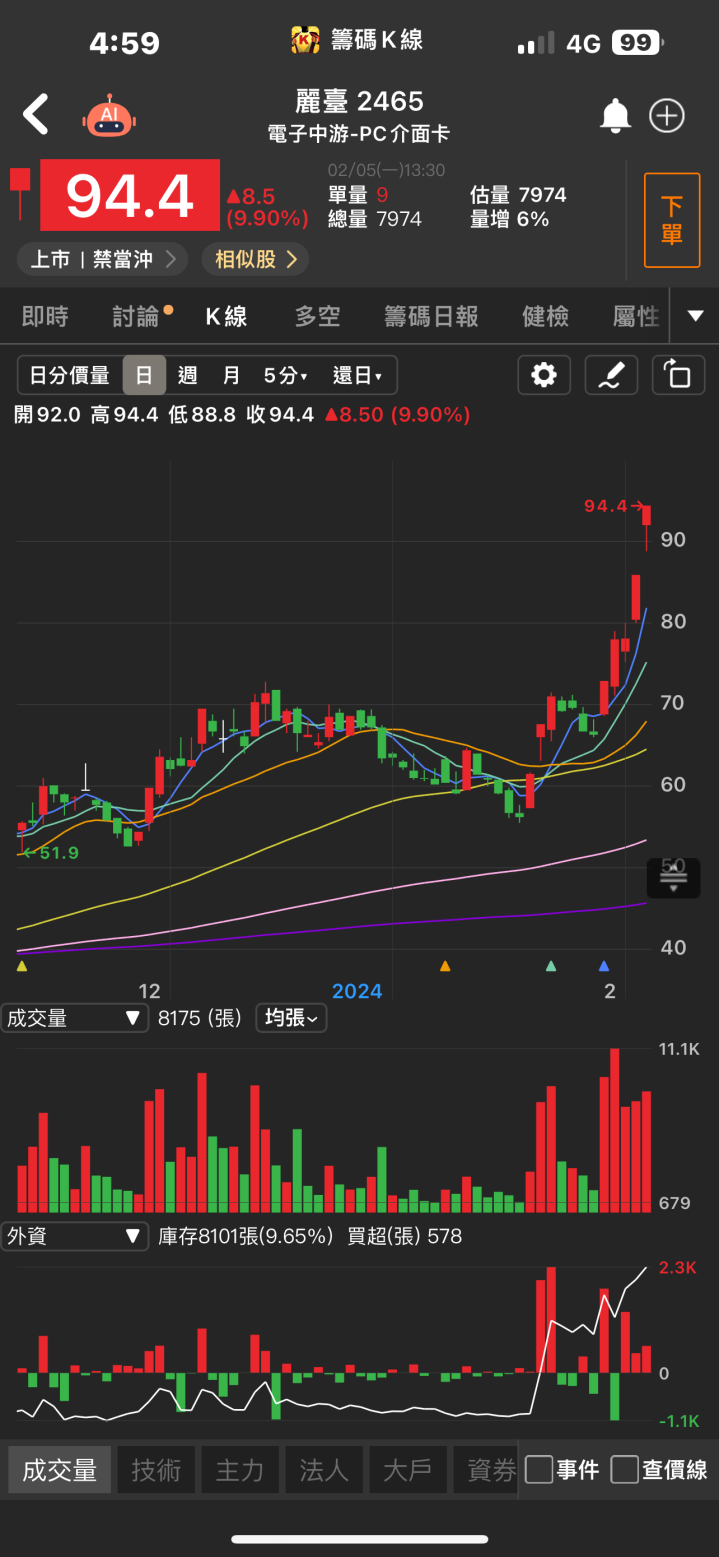Open the 均張 dropdown
This screenshot has height=1557, width=719.
(x=291, y=1019)
